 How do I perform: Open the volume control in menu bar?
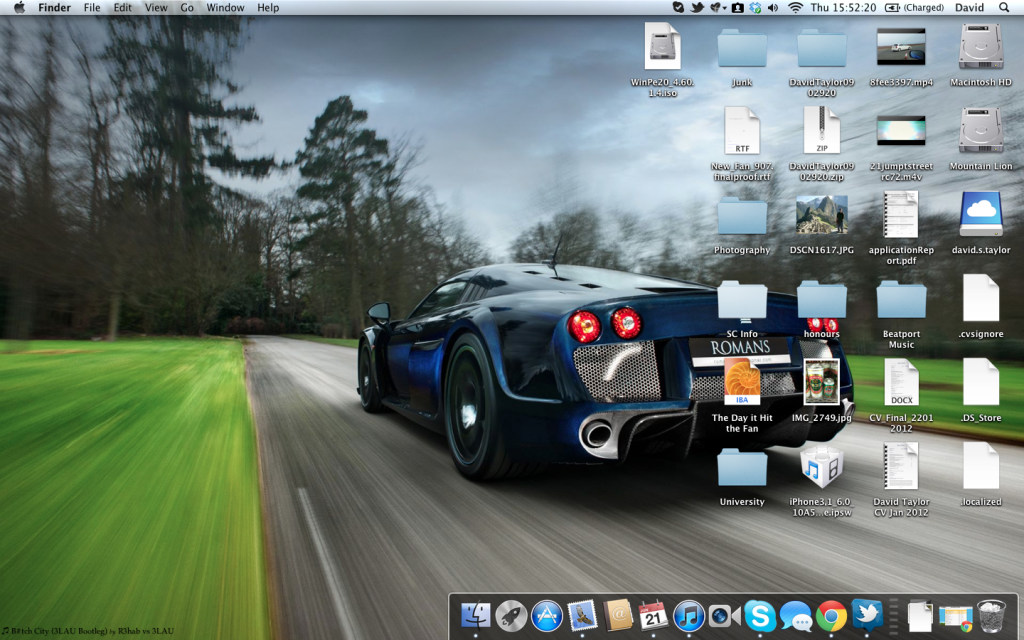tap(775, 7)
